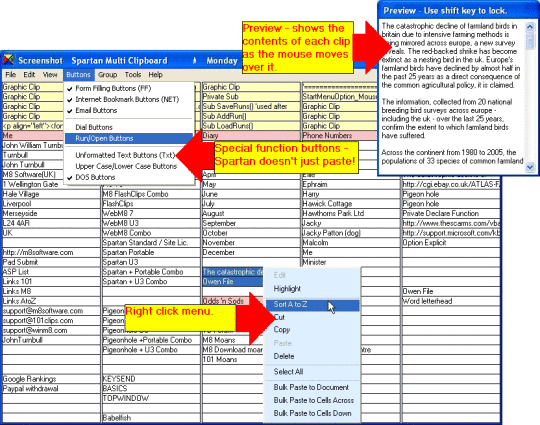This screenshot has height=425, width=540.
Task: Open the Tools menu
Action: [133, 75]
